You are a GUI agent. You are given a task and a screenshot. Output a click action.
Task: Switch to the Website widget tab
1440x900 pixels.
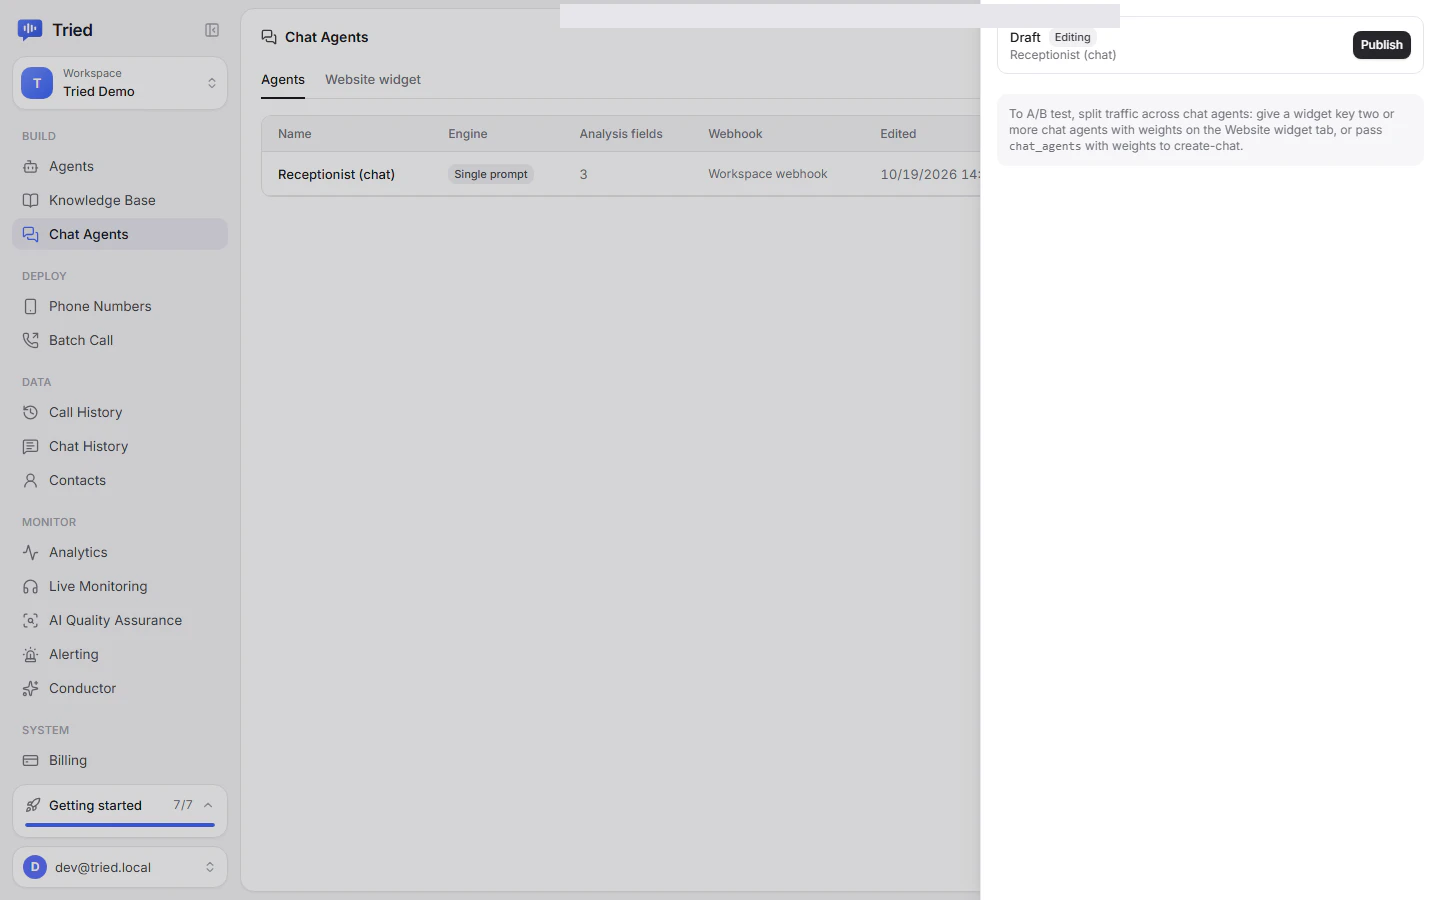point(373,80)
